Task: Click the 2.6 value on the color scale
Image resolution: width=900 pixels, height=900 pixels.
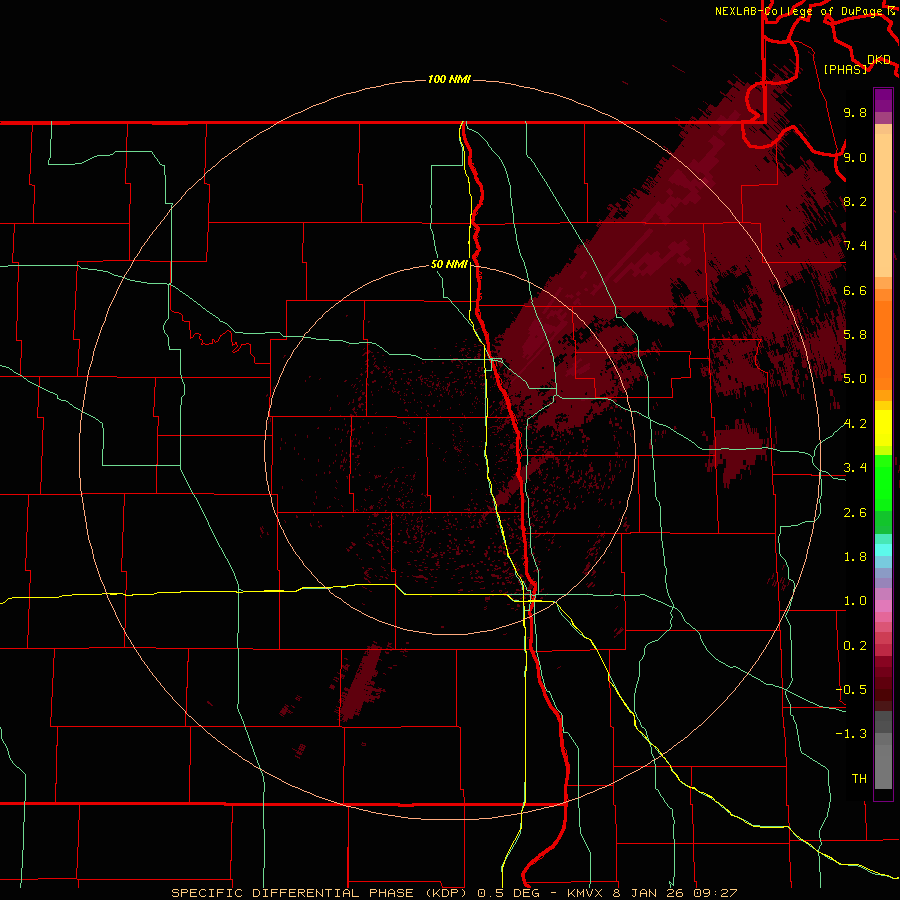Action: (855, 513)
